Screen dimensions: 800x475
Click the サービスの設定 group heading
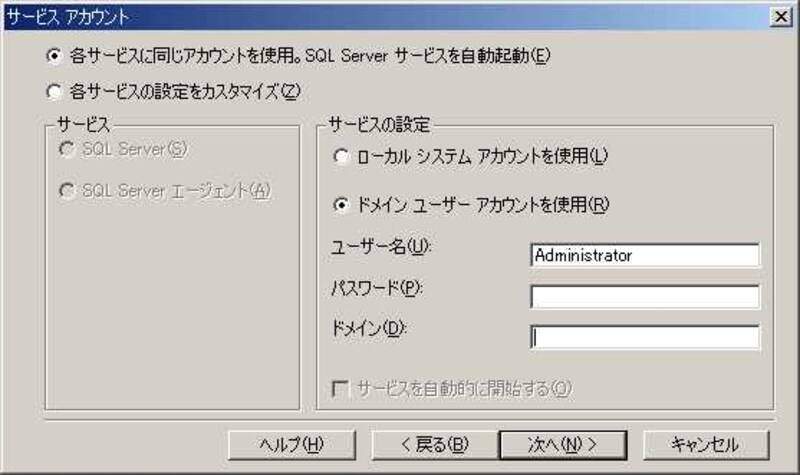(380, 124)
